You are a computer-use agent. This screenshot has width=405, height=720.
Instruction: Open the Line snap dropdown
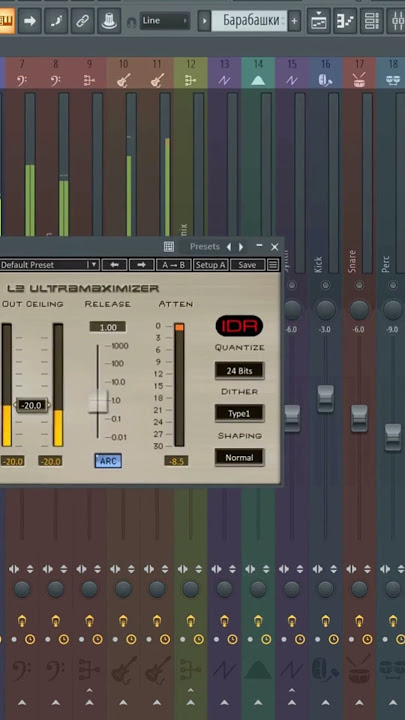click(165, 21)
